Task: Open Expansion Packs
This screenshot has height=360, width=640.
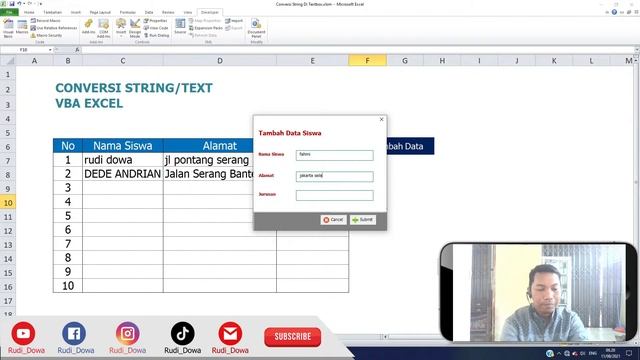Action: (x=206, y=28)
